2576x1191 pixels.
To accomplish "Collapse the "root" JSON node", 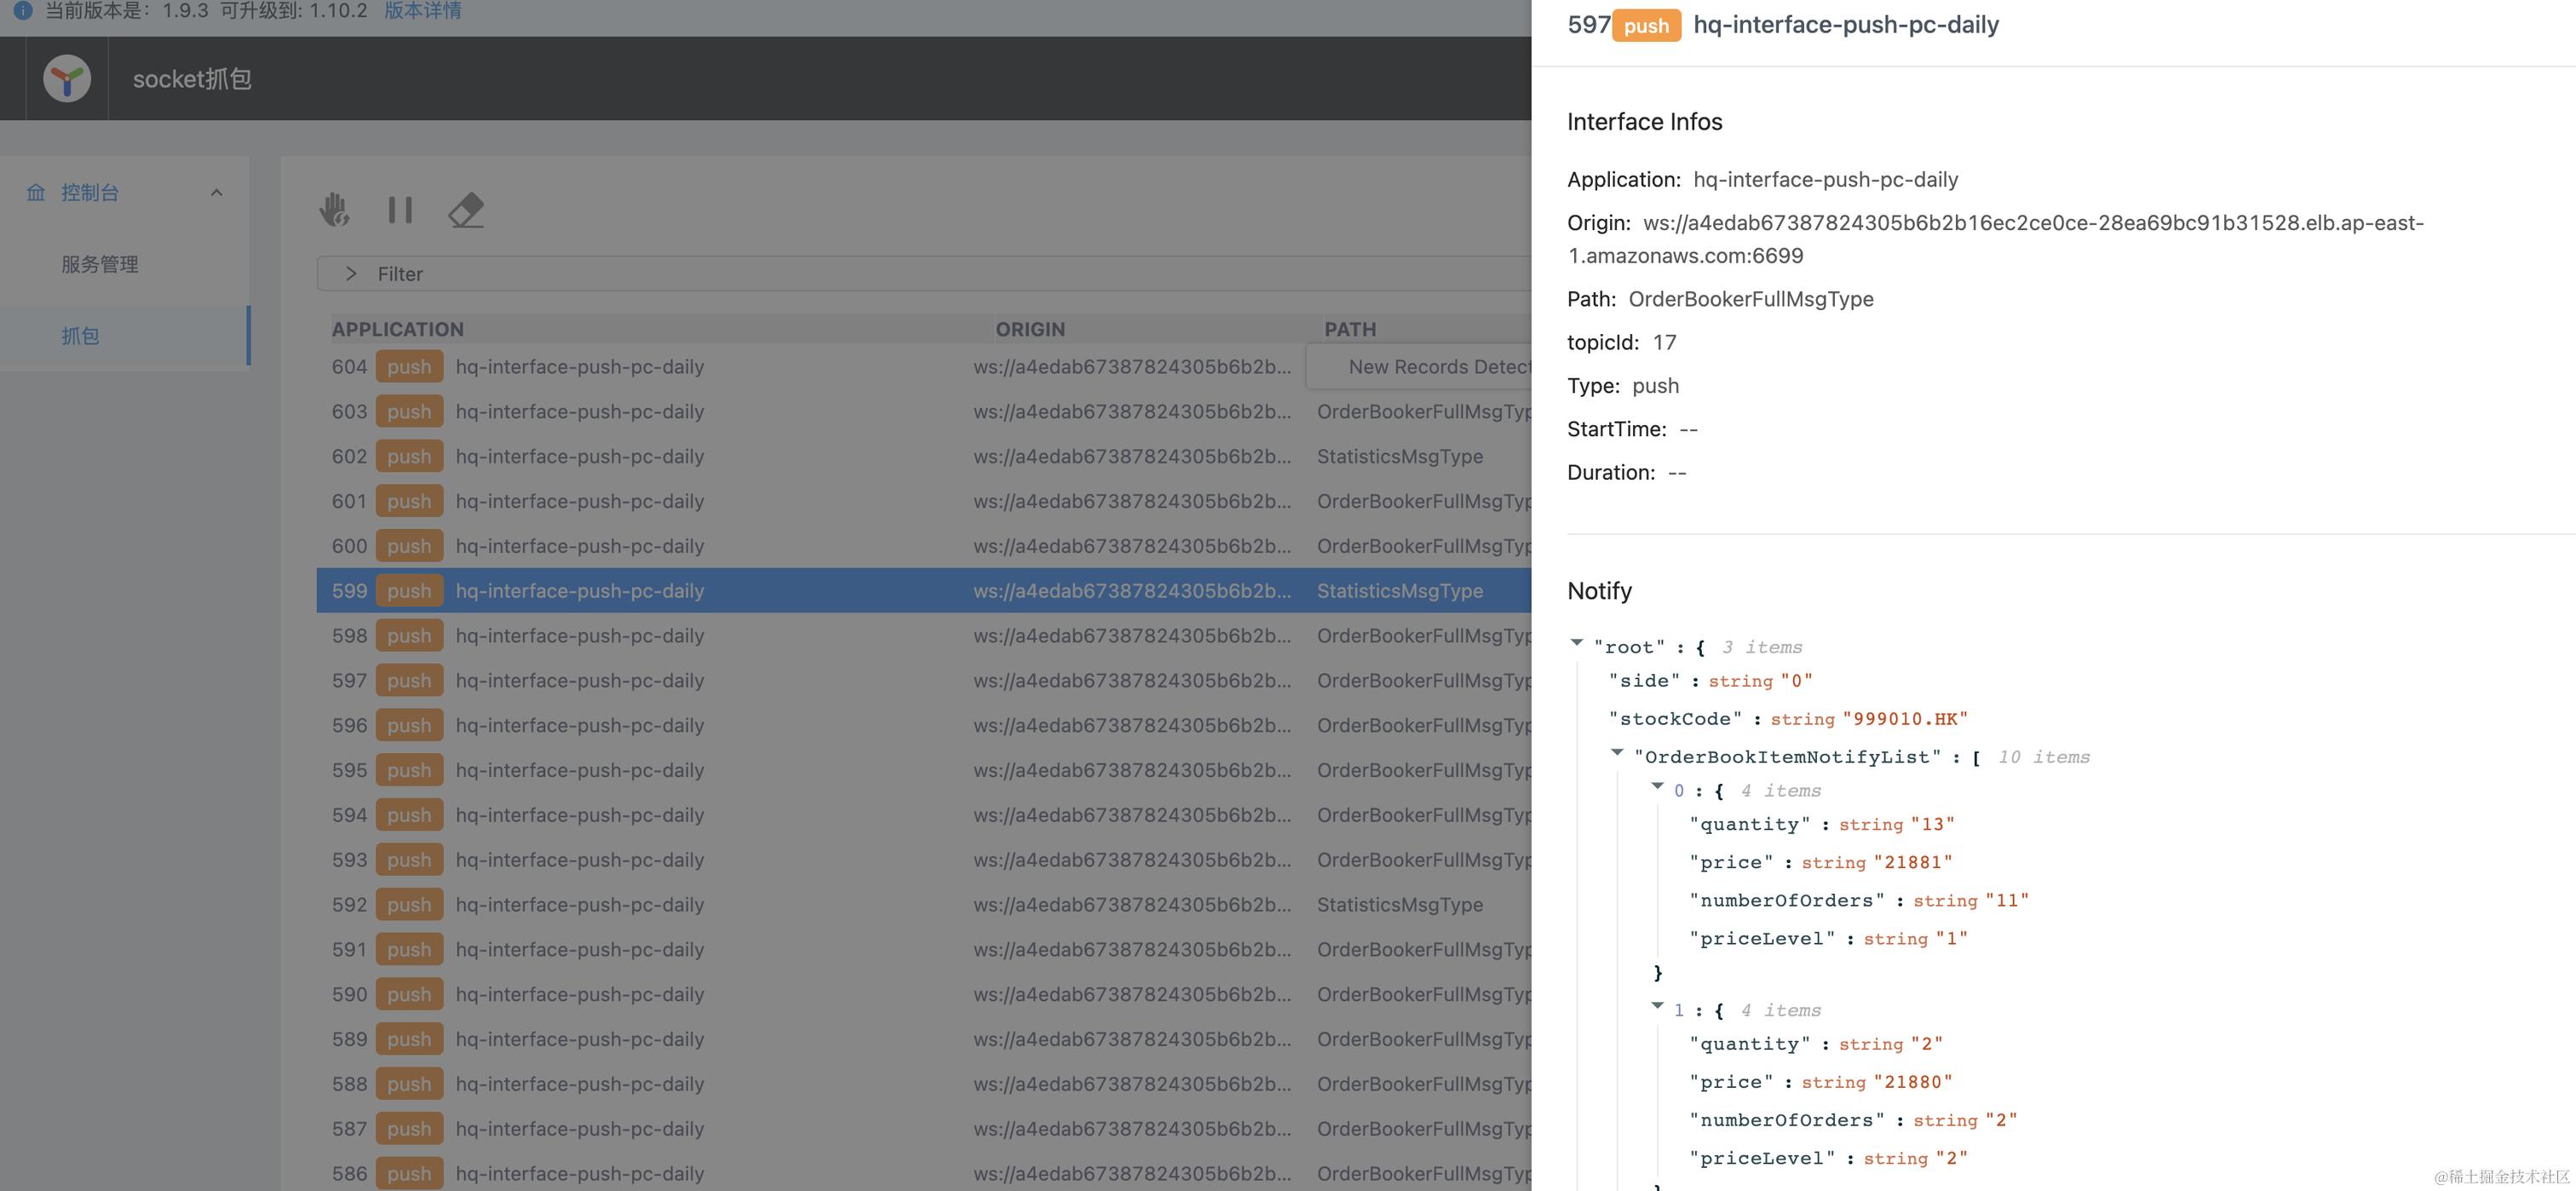I will pyautogui.click(x=1577, y=643).
